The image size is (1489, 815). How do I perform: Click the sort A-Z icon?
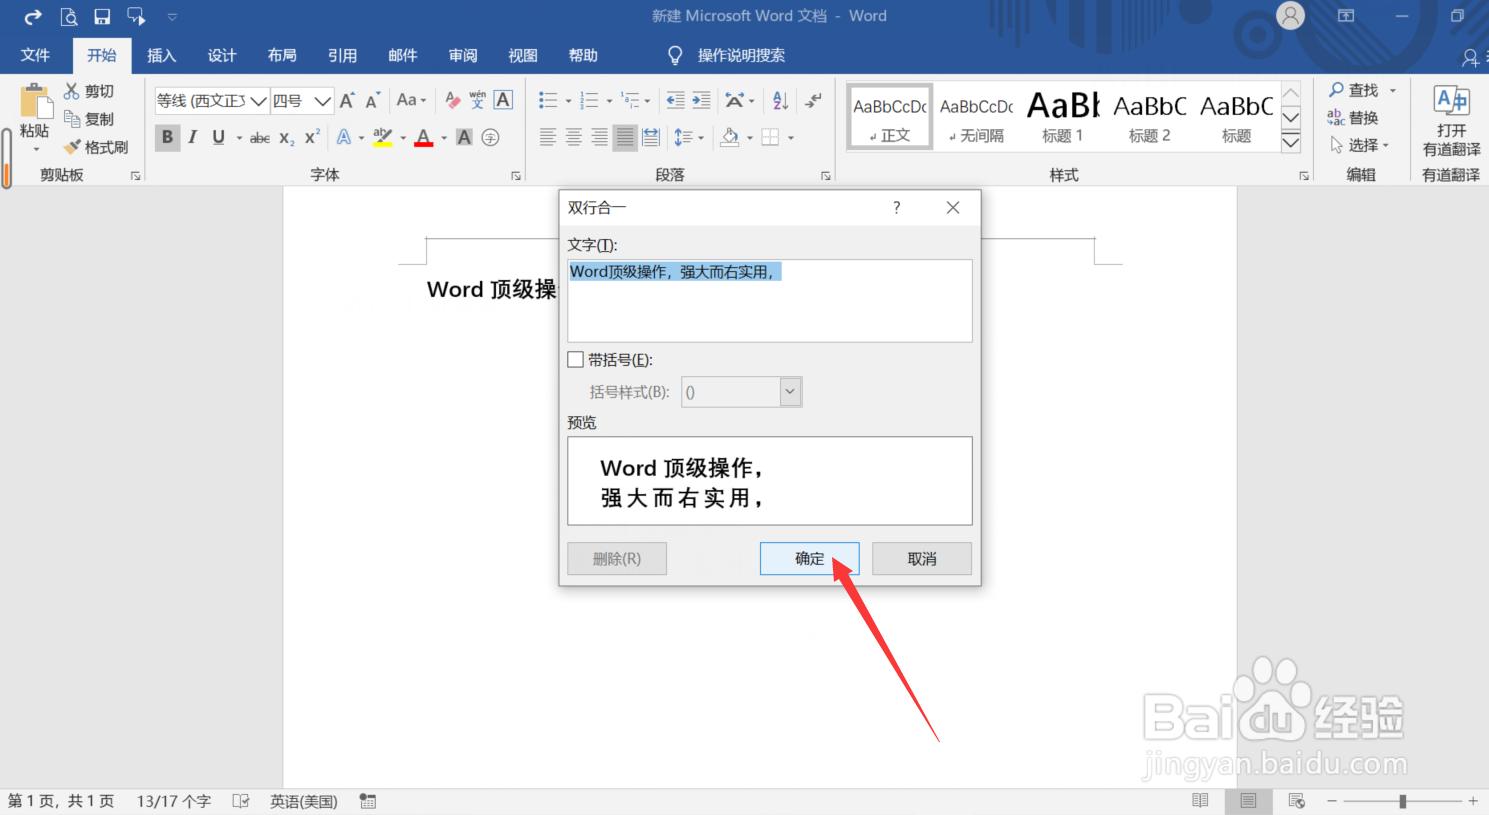click(x=781, y=100)
